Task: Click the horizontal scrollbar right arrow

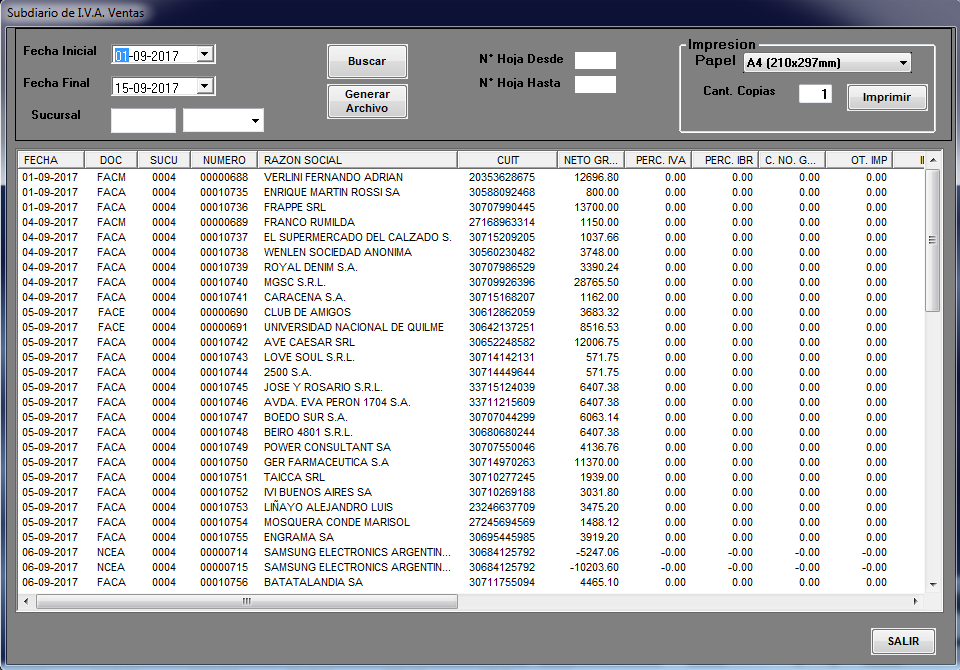Action: (916, 601)
